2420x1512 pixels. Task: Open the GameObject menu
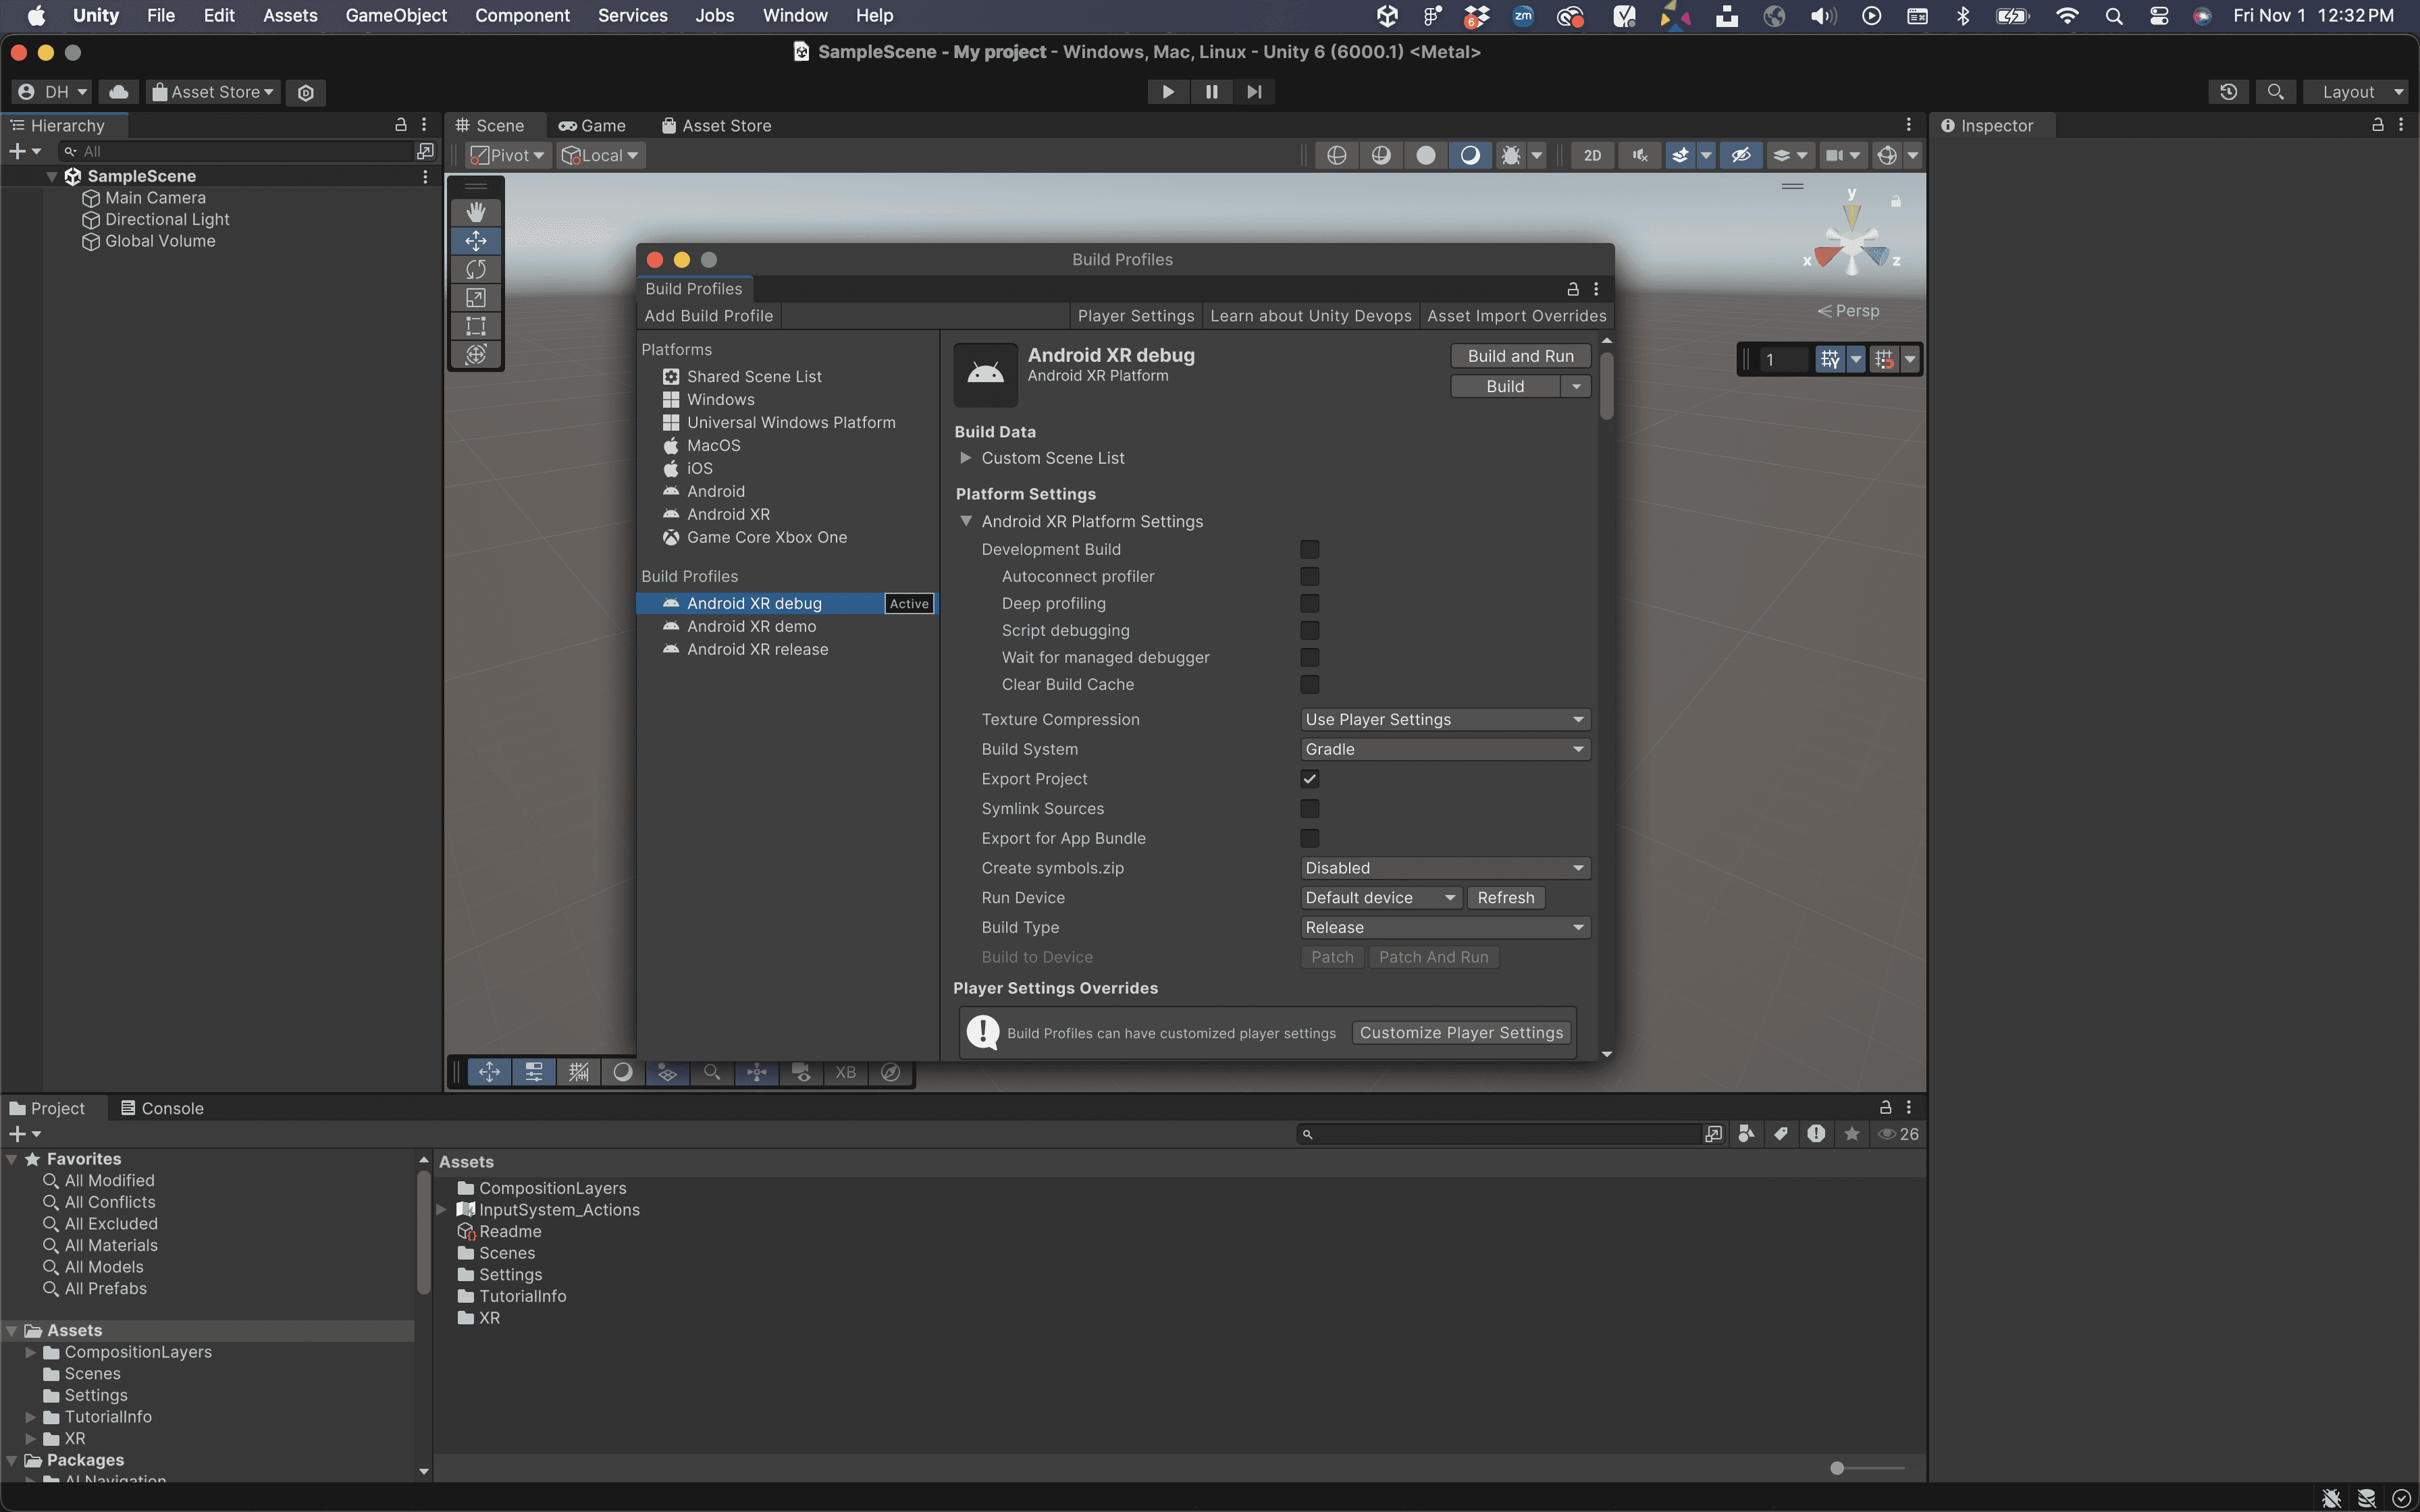click(x=396, y=15)
